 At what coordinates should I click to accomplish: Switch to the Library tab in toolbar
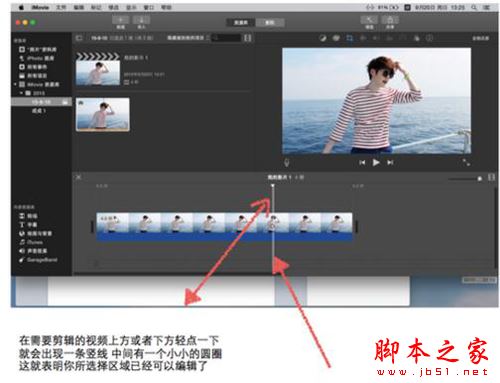pyautogui.click(x=241, y=23)
